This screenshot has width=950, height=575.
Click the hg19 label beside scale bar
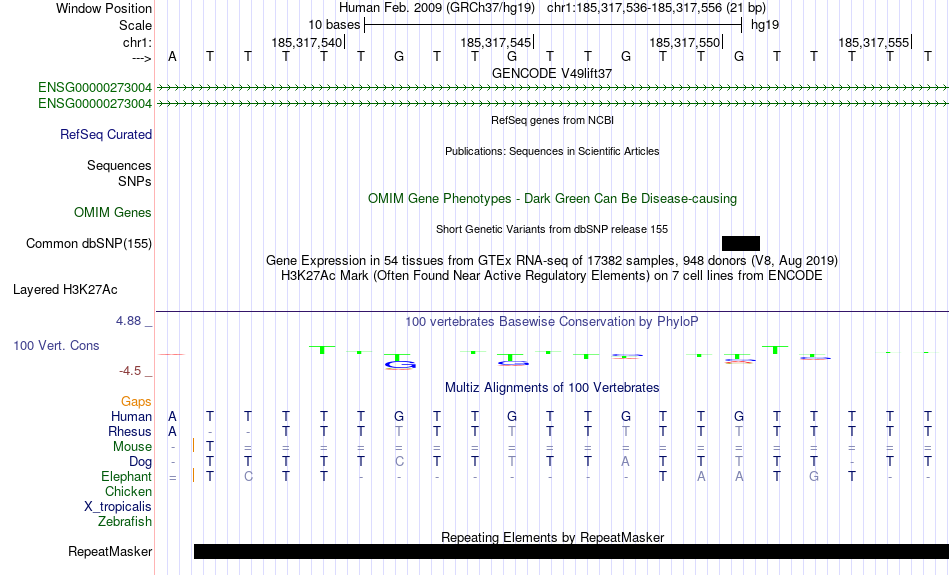pos(765,25)
